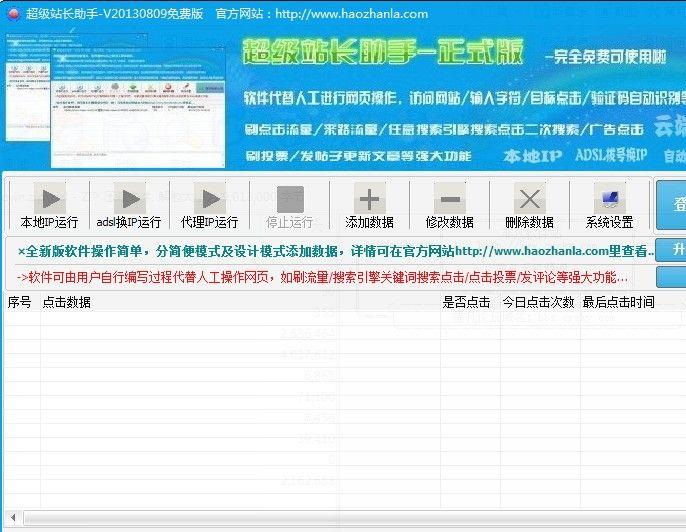Image resolution: width=686 pixels, height=532 pixels.
Task: Add data with 添加数据 plus icon
Action: [x=370, y=206]
